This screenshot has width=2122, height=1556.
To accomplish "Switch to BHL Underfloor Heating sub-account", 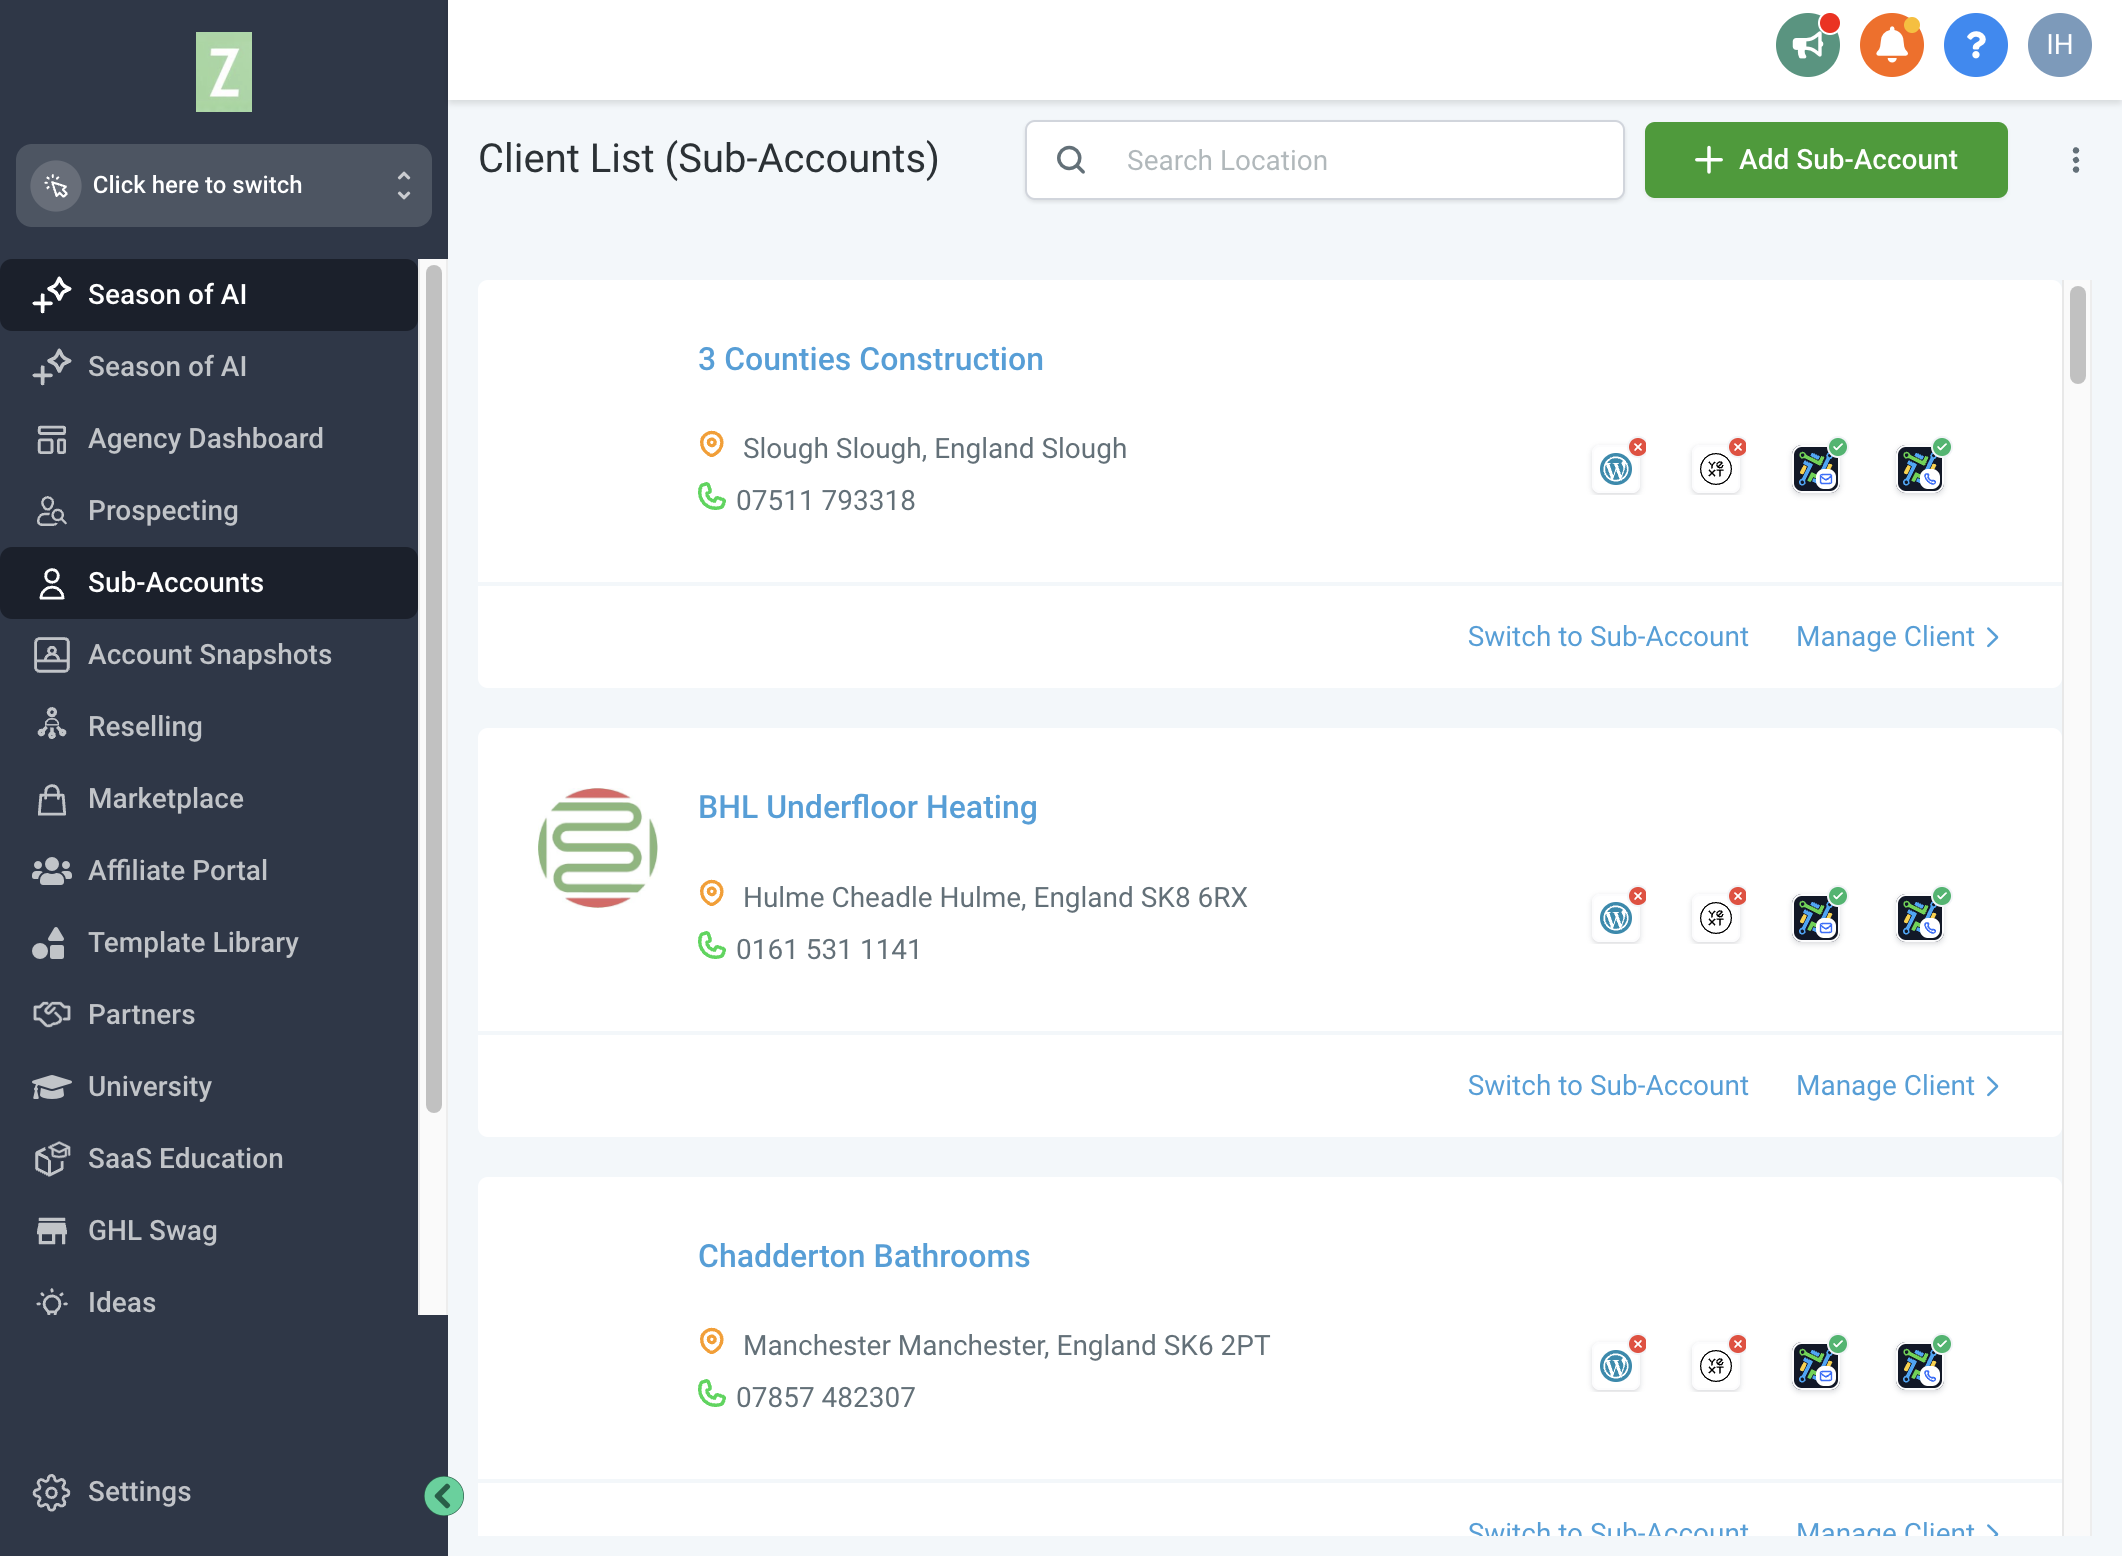I will tap(1608, 1086).
